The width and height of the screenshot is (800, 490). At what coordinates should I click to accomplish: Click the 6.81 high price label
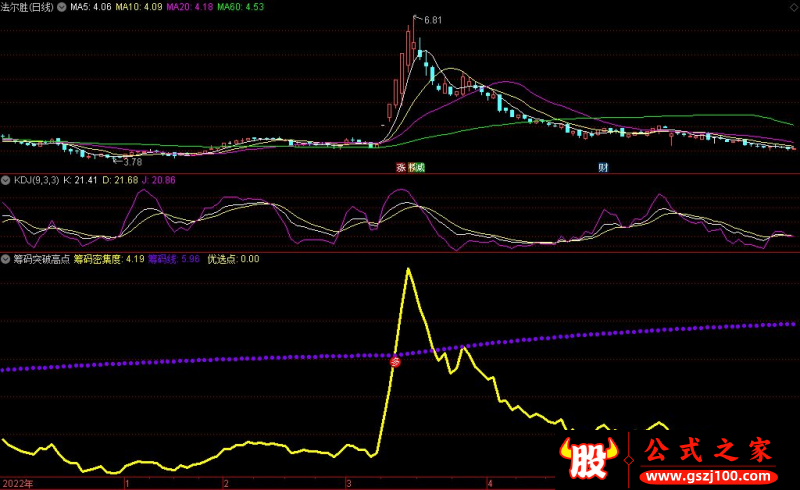433,20
